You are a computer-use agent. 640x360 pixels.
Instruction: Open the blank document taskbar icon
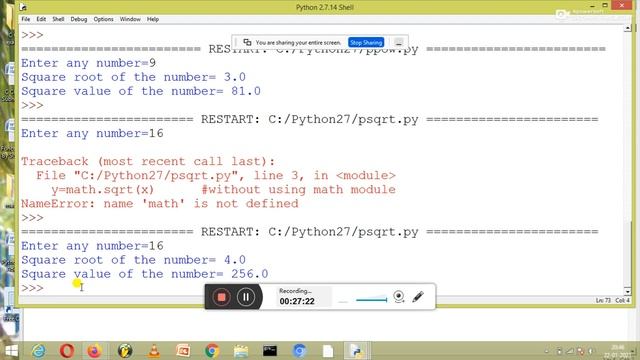pyautogui.click(x=328, y=351)
